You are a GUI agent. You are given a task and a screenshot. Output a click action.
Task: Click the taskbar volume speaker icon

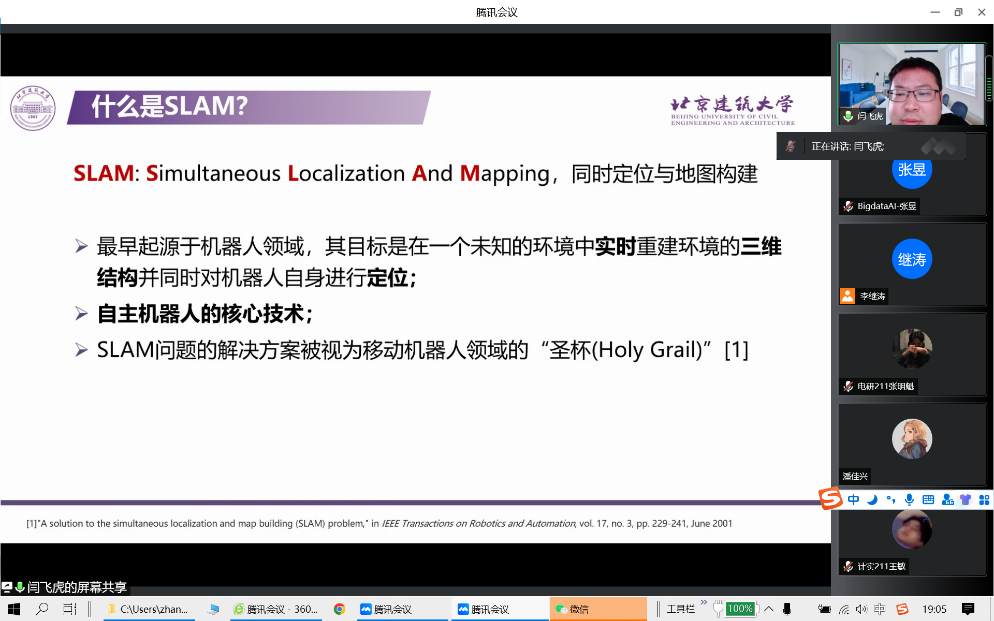[861, 609]
